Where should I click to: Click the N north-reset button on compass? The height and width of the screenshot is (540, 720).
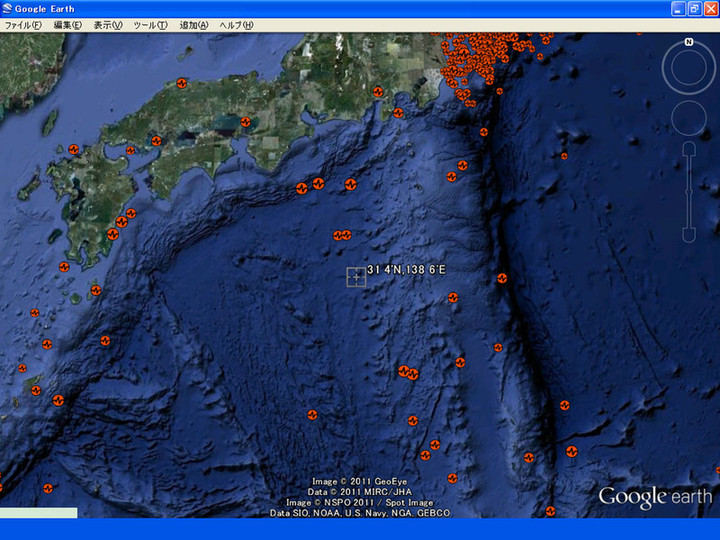(689, 43)
